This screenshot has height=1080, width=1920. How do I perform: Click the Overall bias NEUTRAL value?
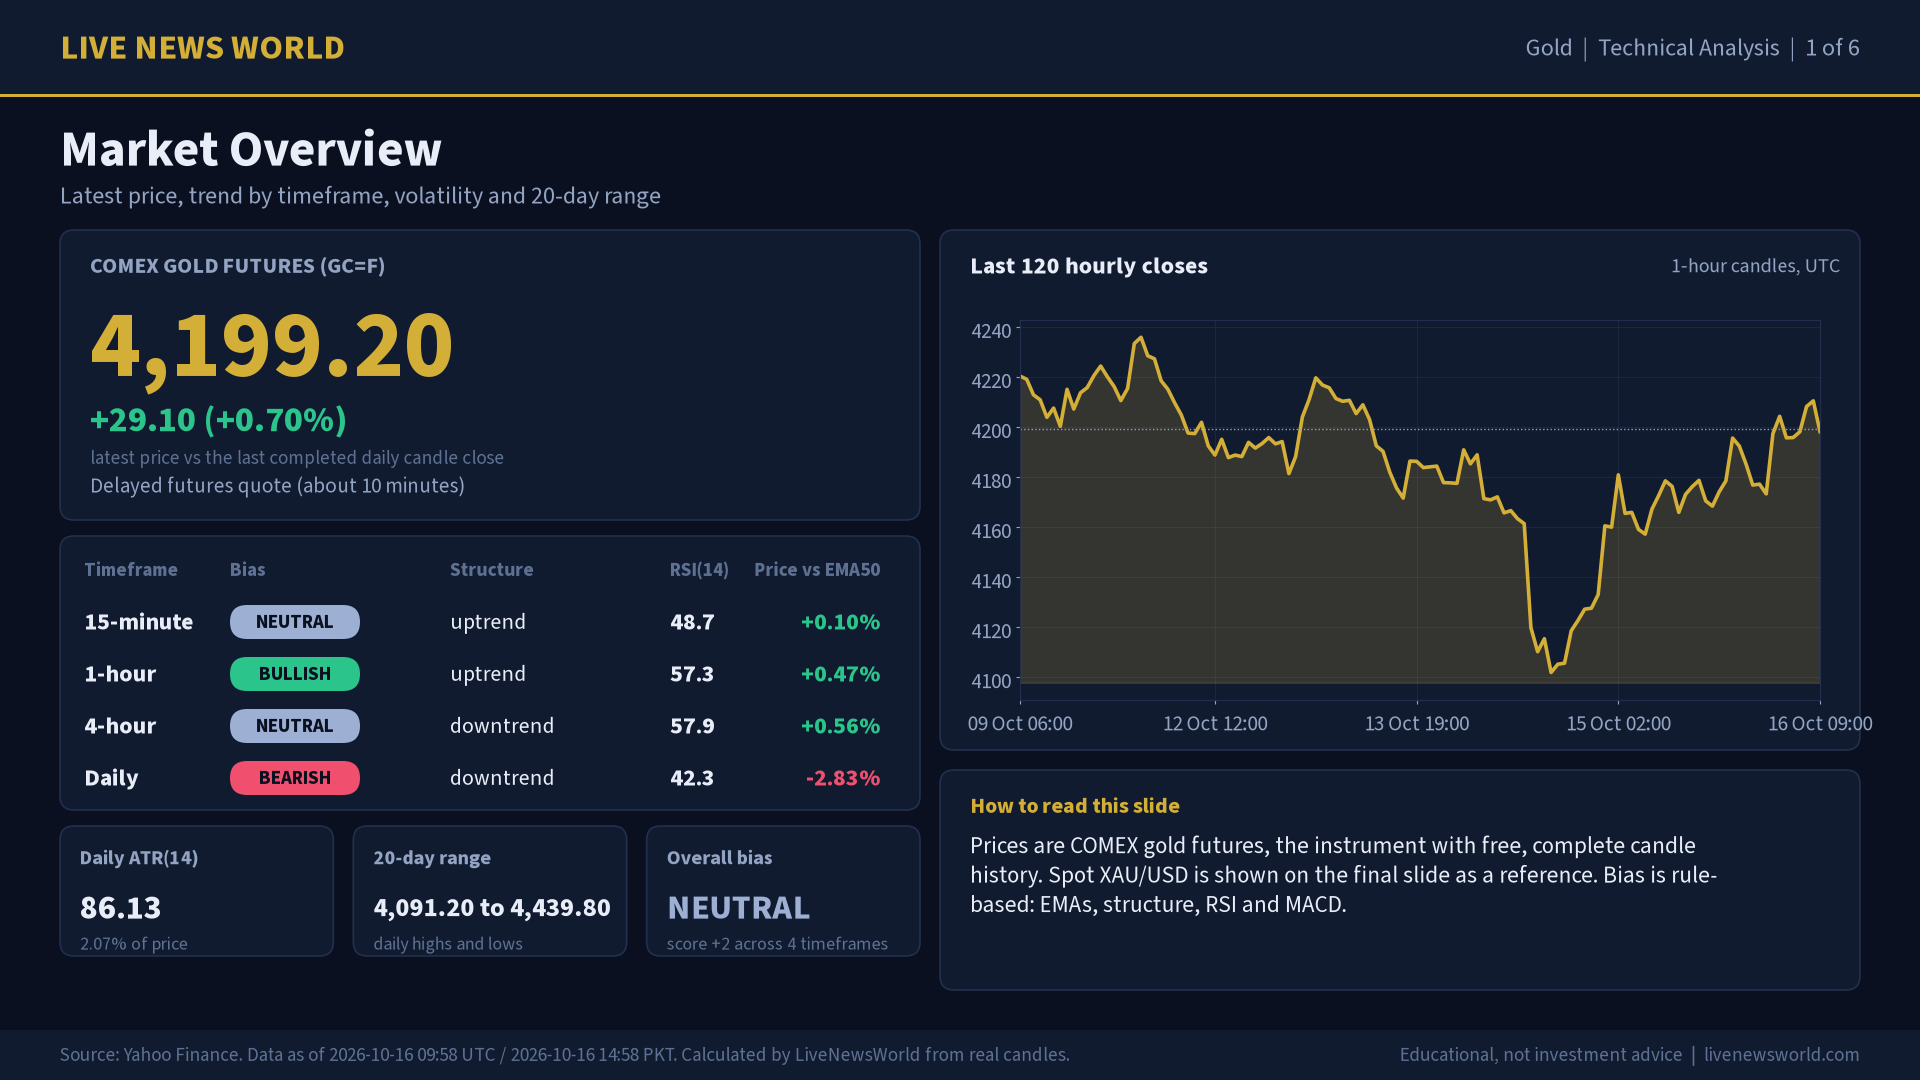pyautogui.click(x=738, y=908)
